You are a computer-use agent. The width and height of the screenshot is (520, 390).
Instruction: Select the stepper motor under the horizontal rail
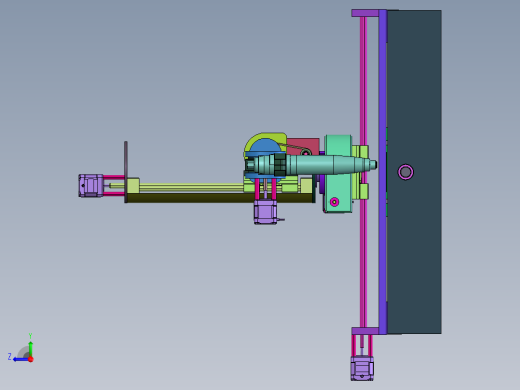click(265, 212)
